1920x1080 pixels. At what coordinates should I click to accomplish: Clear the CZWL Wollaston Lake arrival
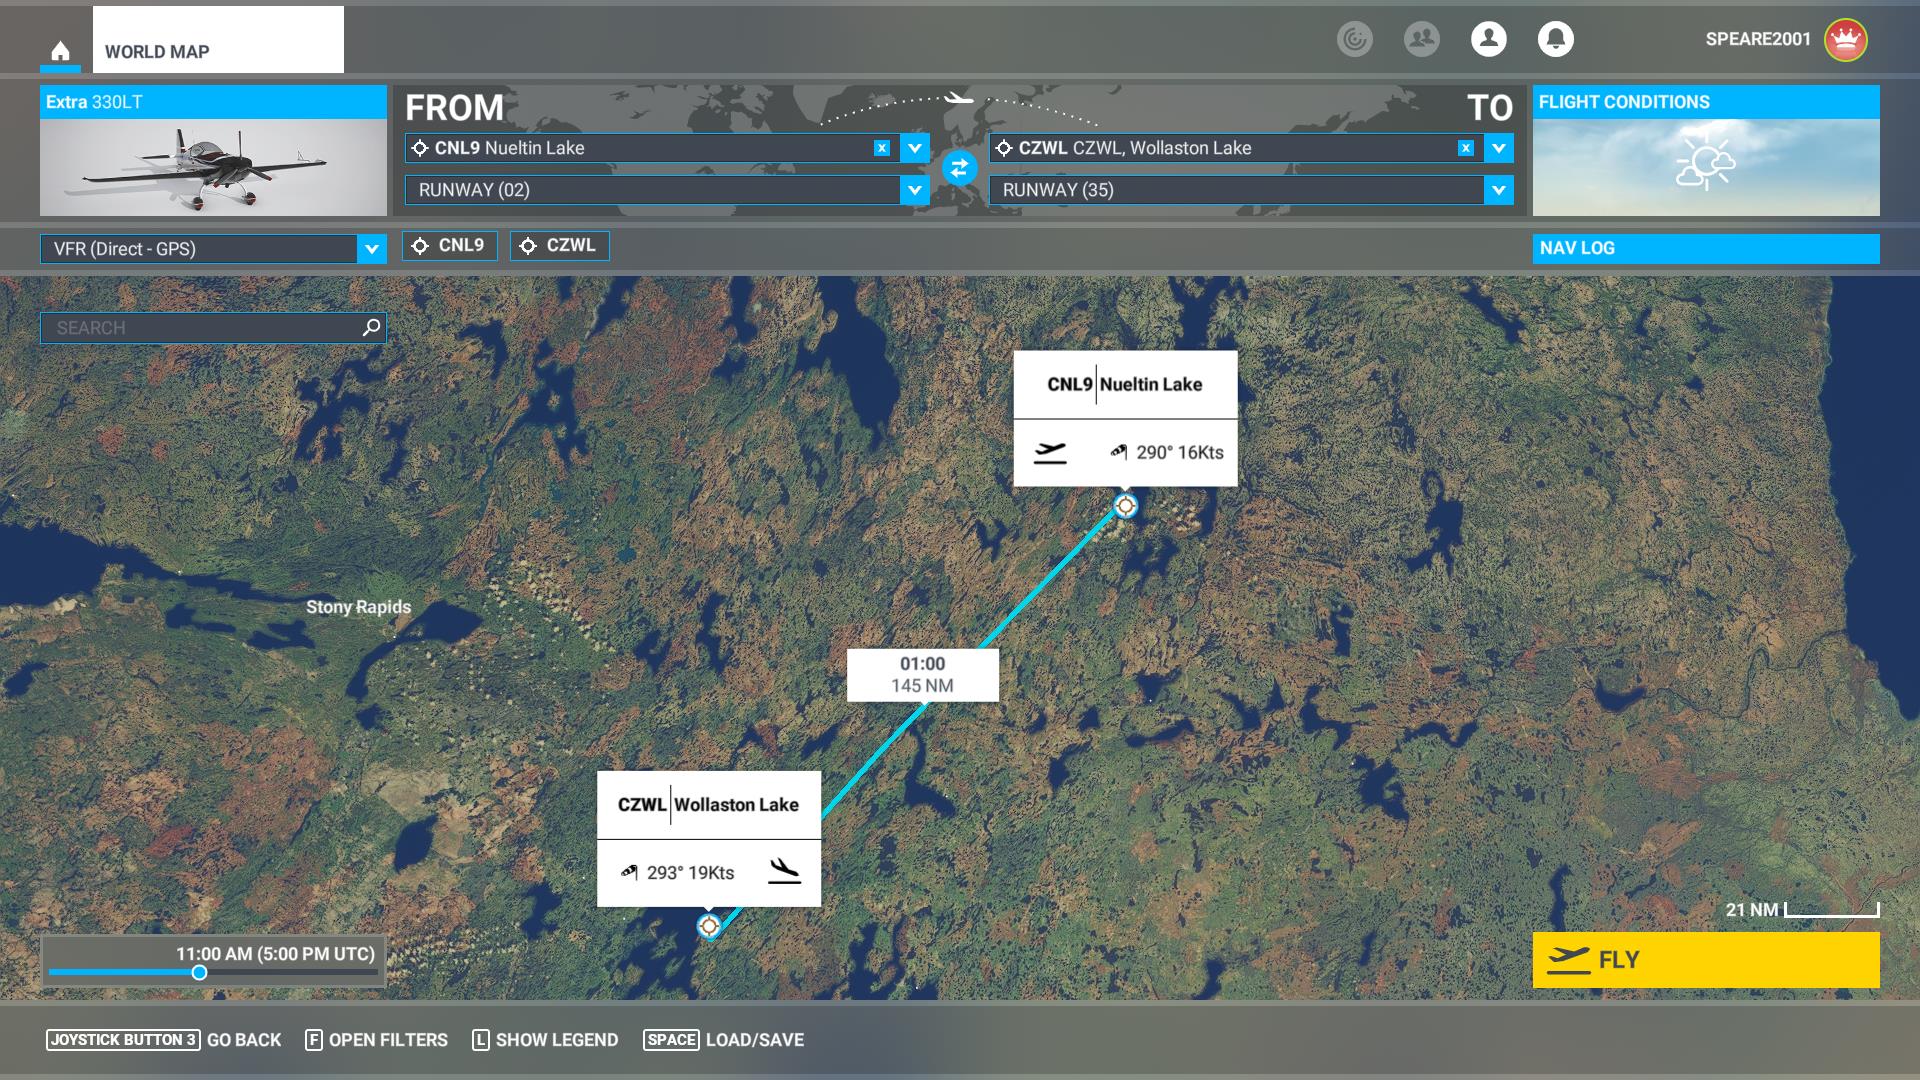[x=1466, y=148]
